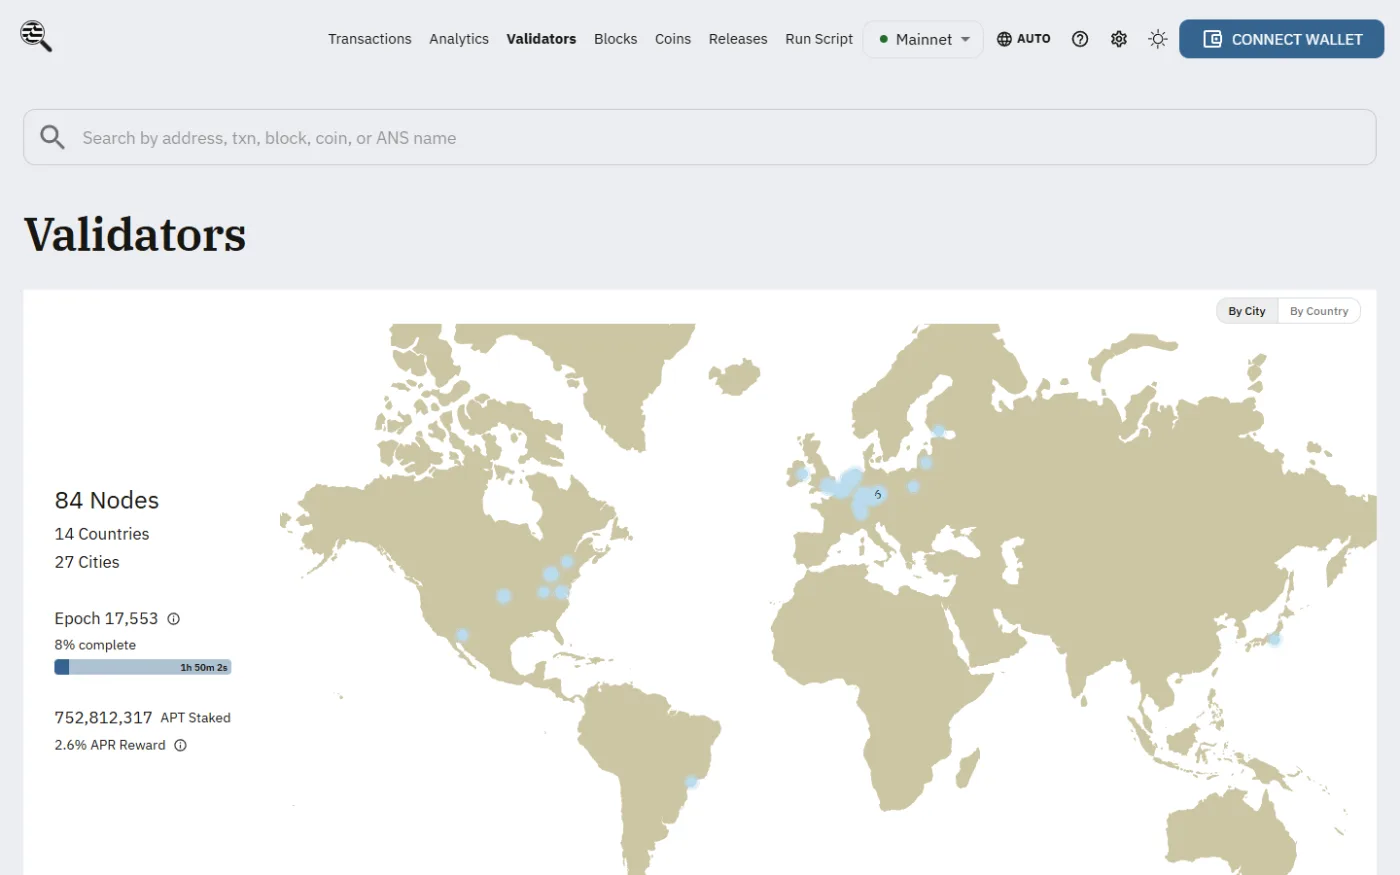The image size is (1400, 875).
Task: Click the node cluster marker labeled 6
Action: tap(878, 494)
